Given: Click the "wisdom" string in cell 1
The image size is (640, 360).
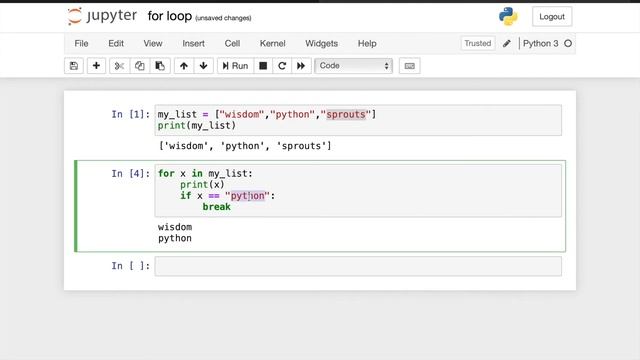Looking at the screenshot, I should tap(242, 114).
